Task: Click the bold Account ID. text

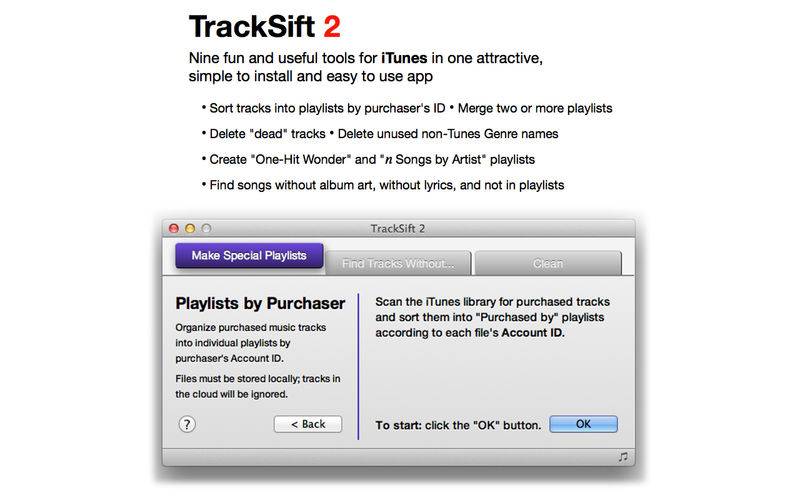Action: 533,333
